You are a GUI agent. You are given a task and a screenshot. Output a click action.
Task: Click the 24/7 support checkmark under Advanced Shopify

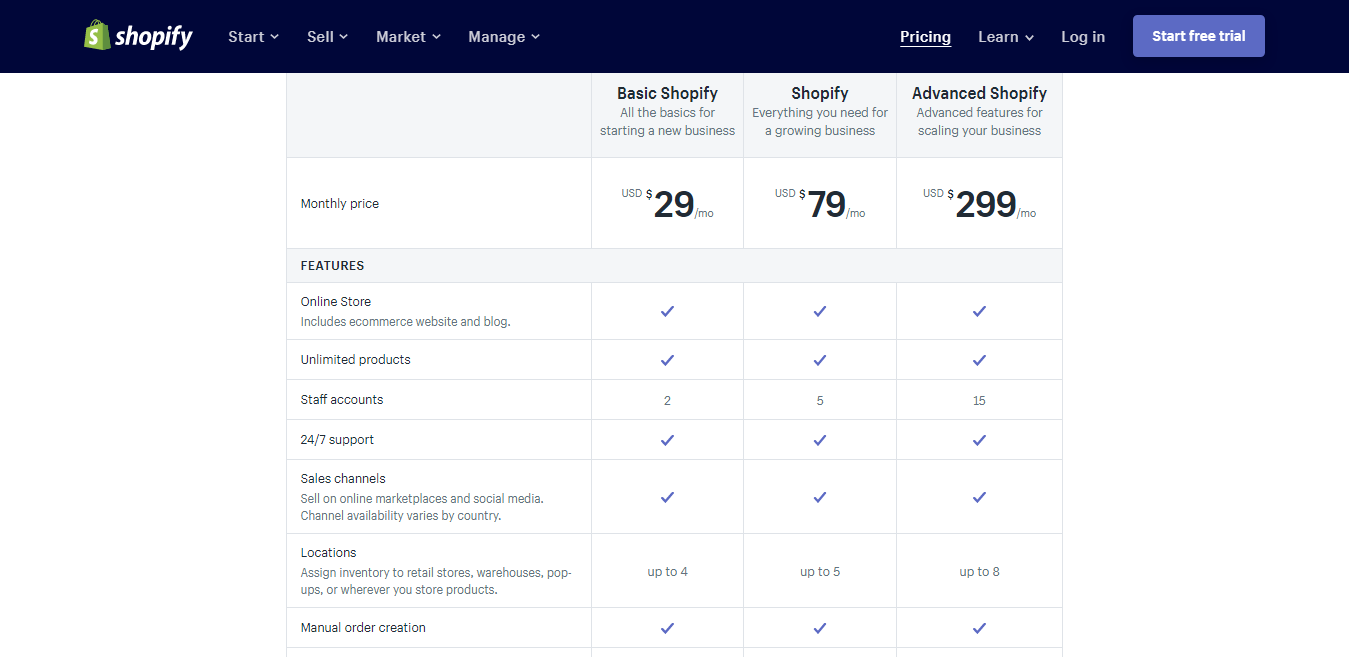(979, 439)
